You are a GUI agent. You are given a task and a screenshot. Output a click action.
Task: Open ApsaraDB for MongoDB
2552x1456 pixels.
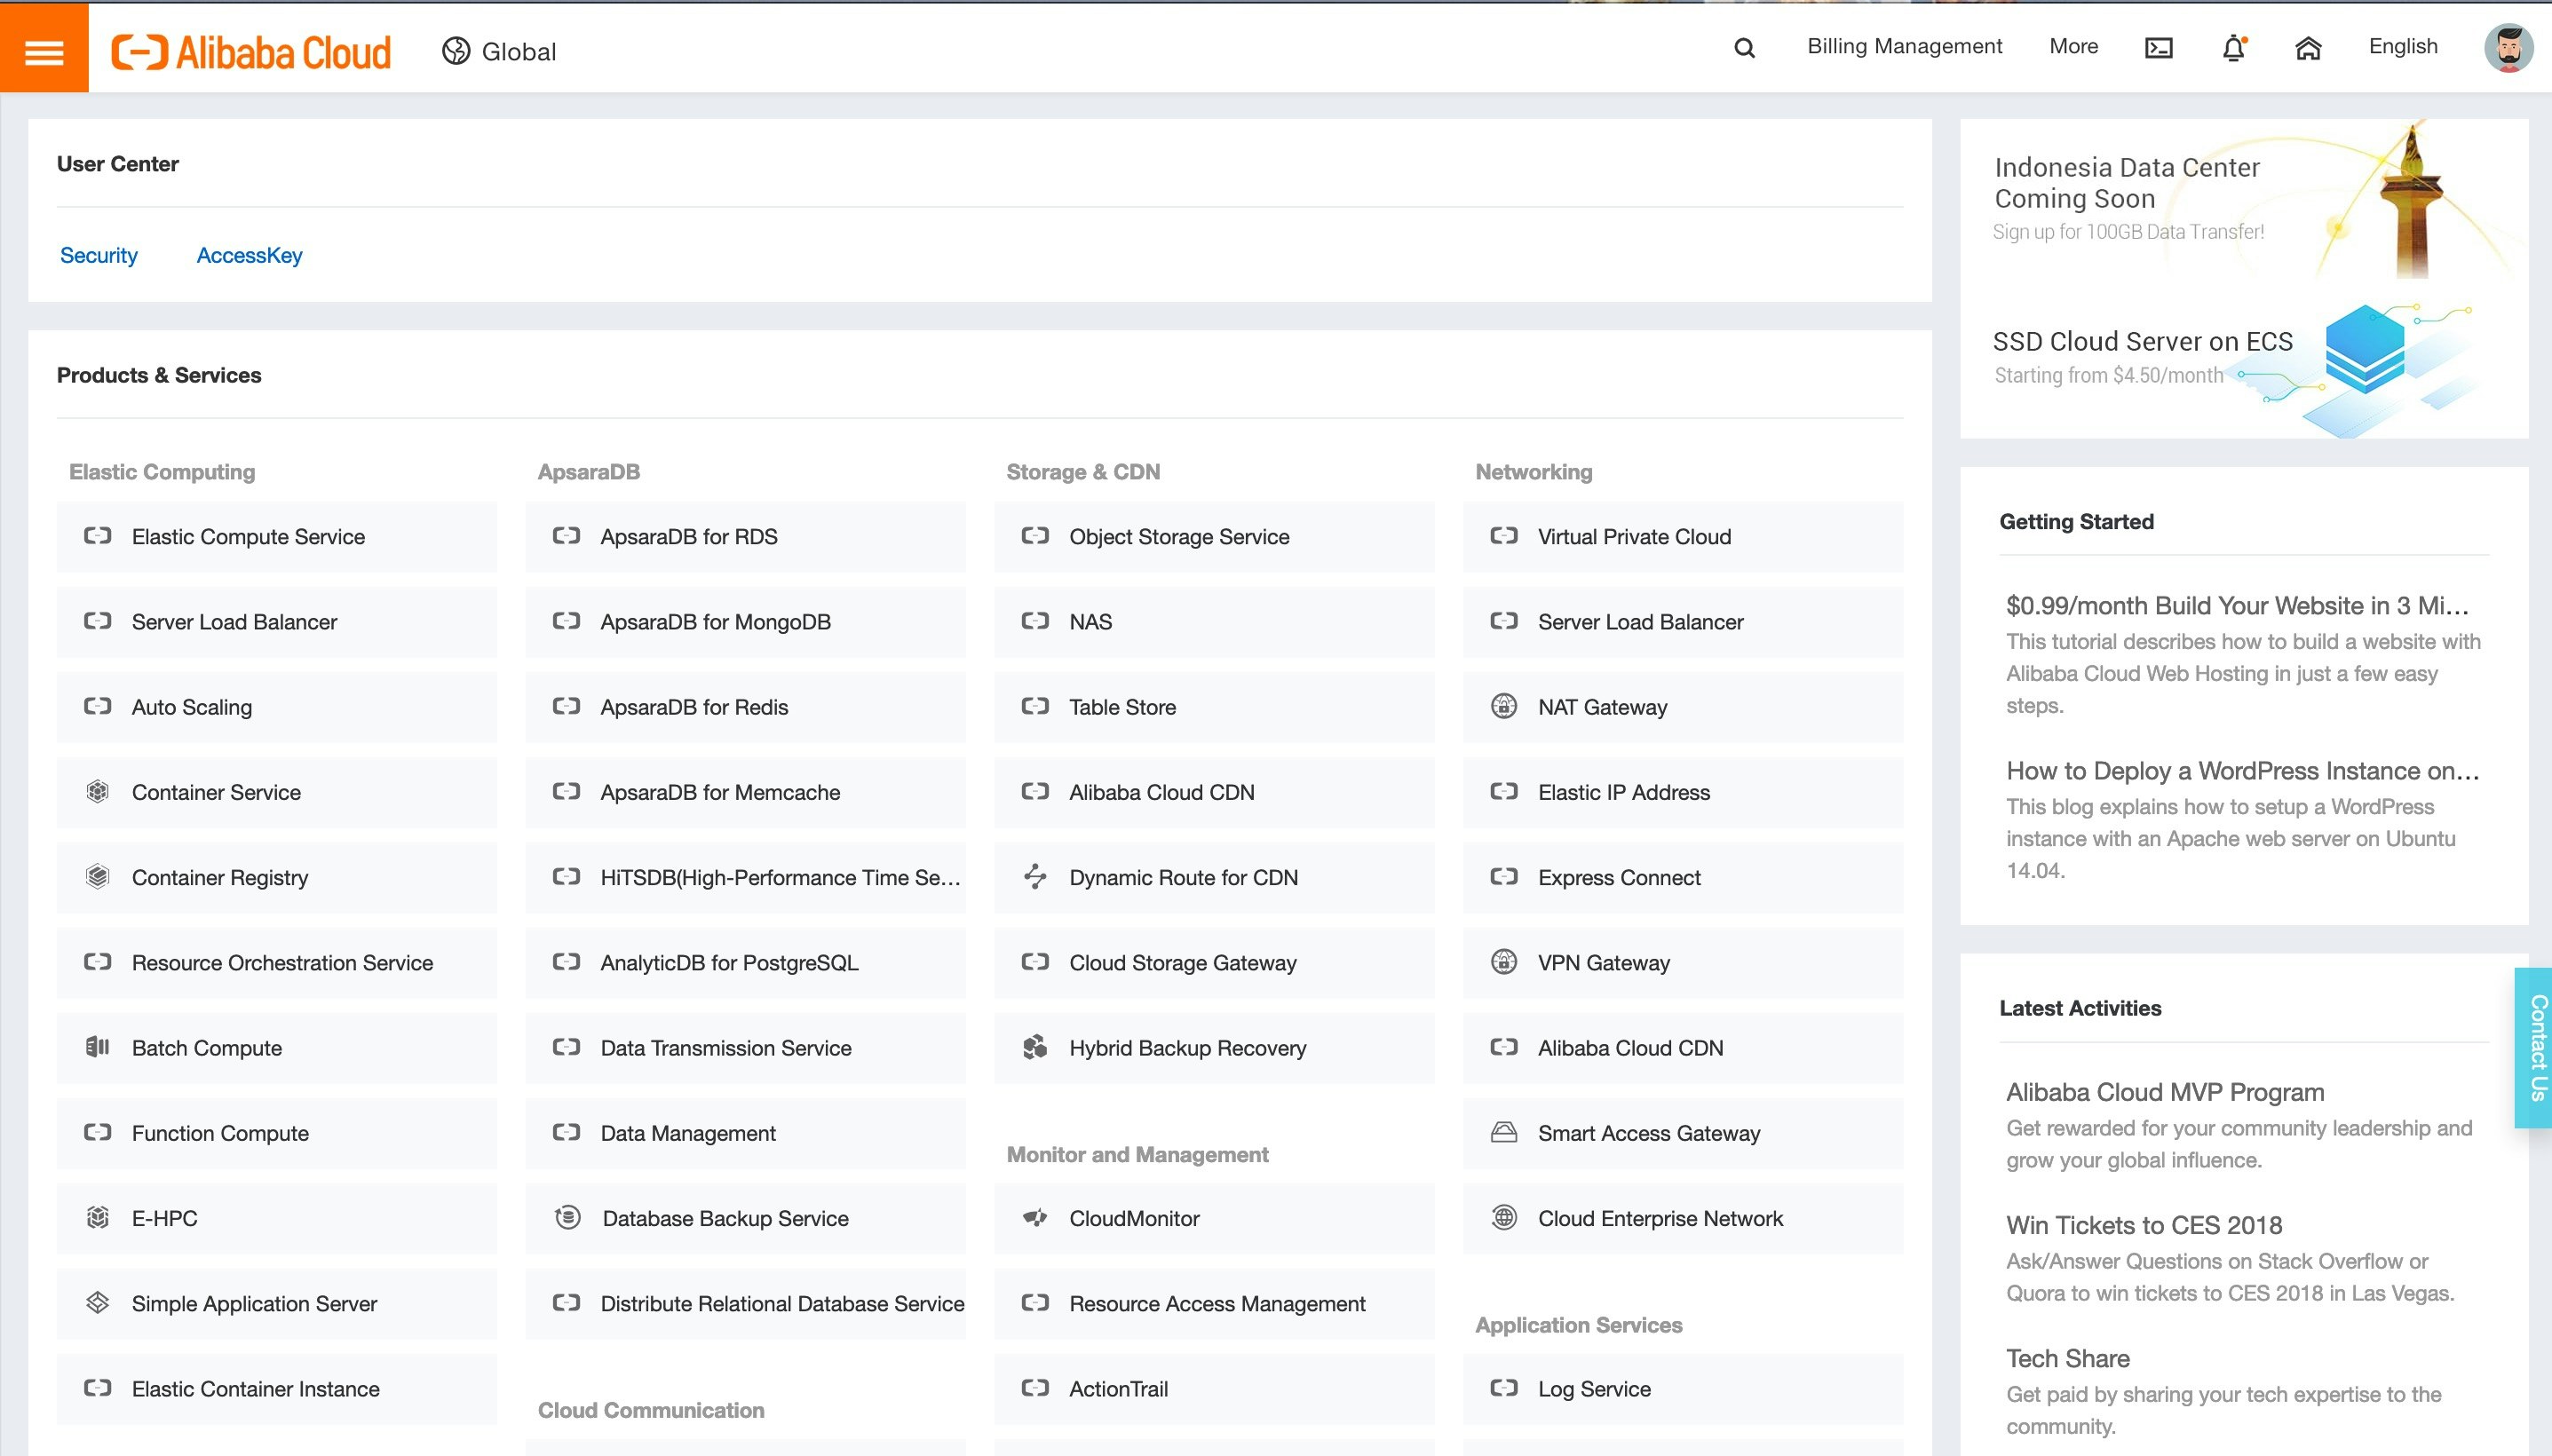pos(746,622)
